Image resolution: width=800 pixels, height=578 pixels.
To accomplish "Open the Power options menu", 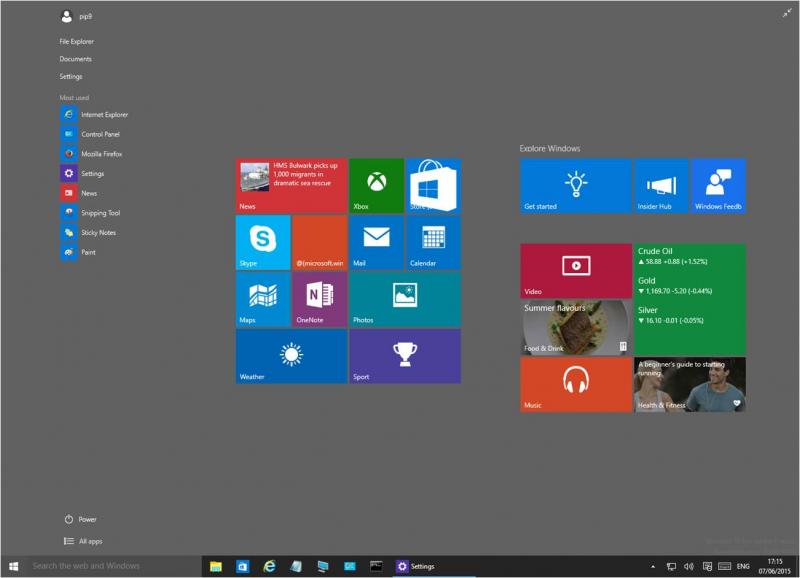I will click(x=81, y=519).
